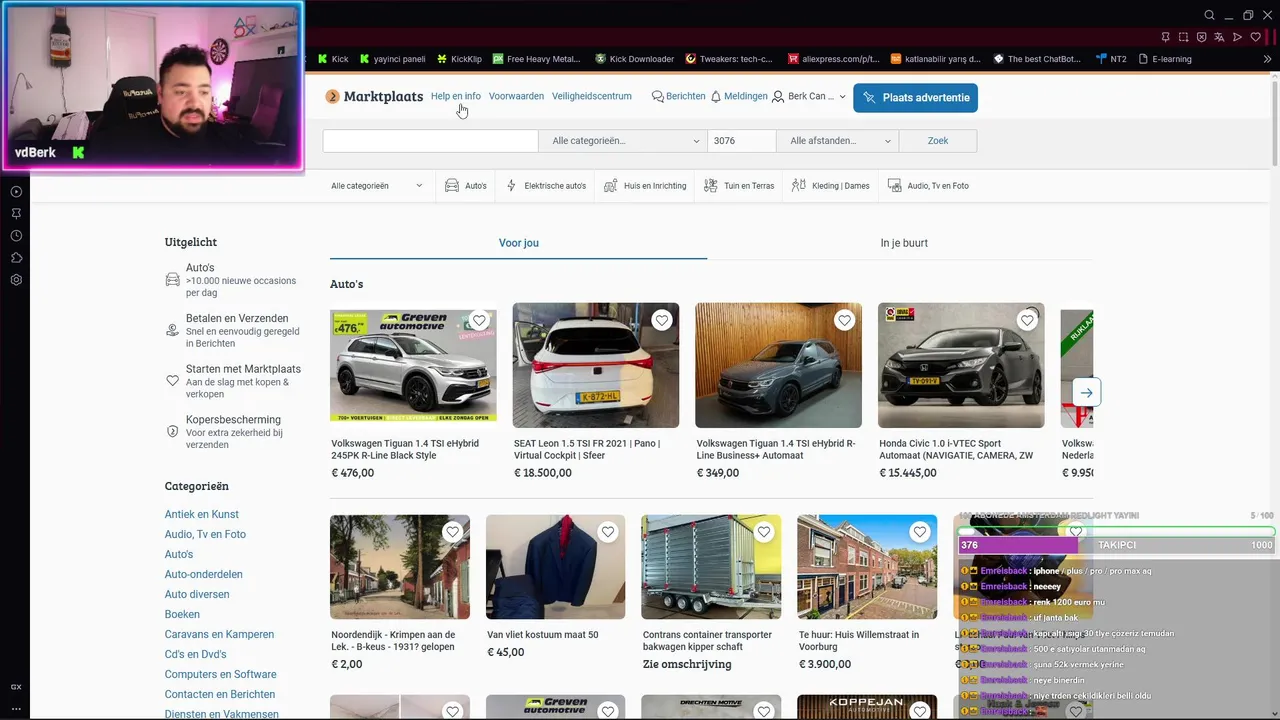Open the Kick Downloader bookmark
Screen dimensions: 1280x720
pos(634,59)
